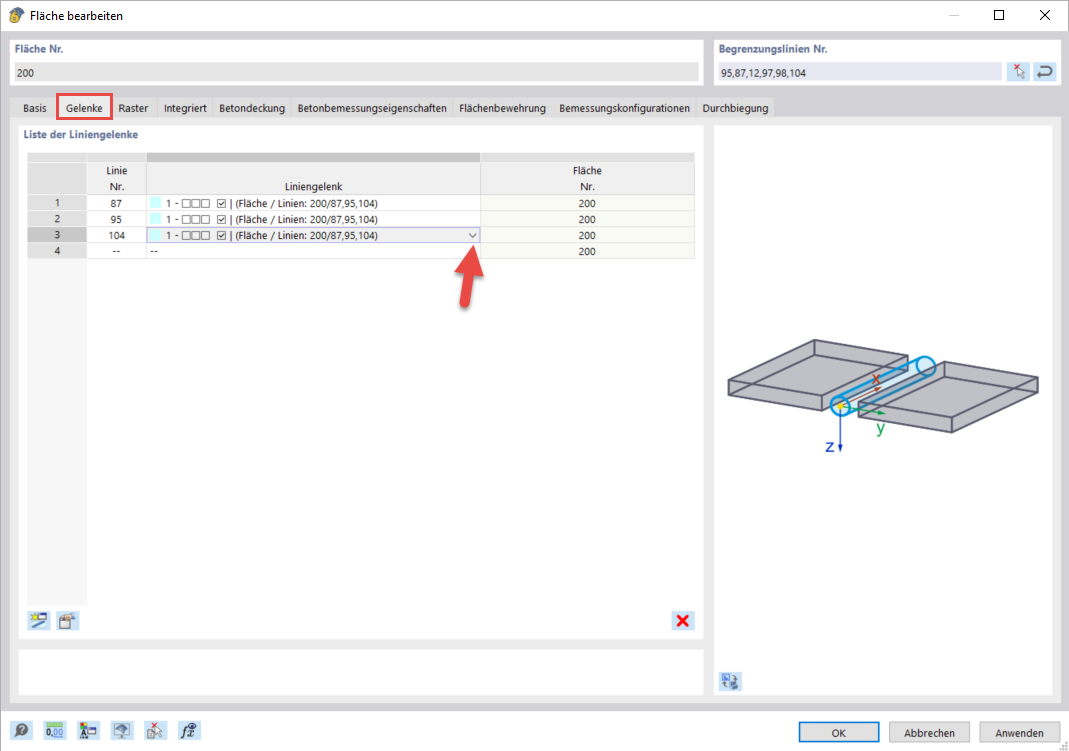Click the Anwenden button
The width and height of the screenshot is (1069, 751).
(1020, 731)
